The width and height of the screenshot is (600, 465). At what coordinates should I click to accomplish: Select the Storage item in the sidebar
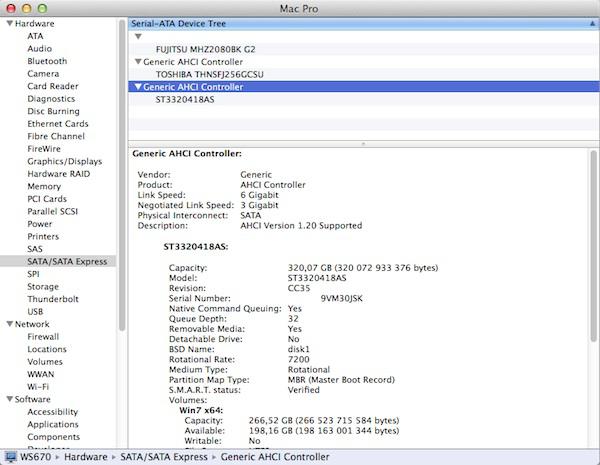tap(45, 286)
